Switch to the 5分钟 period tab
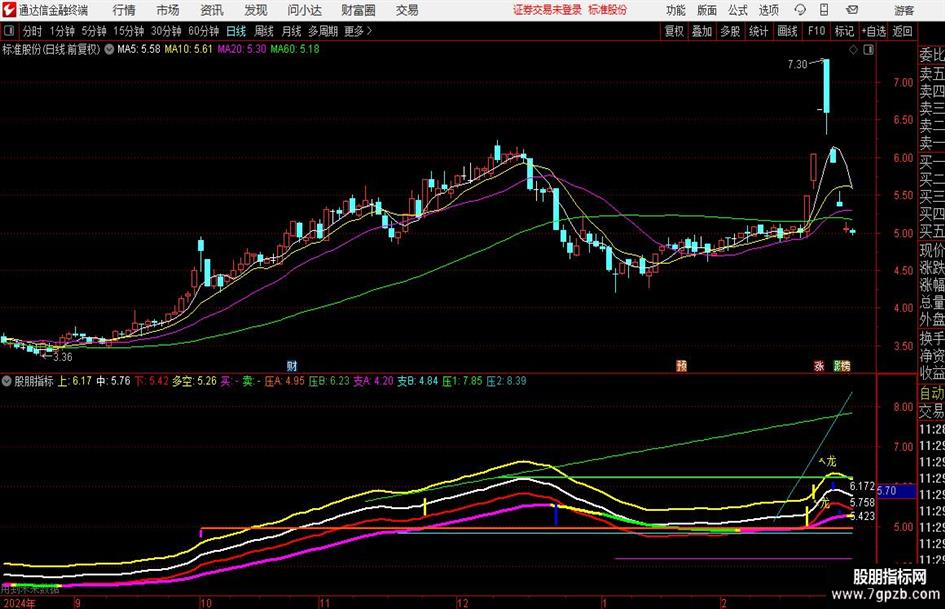This screenshot has width=945, height=609. pyautogui.click(x=93, y=31)
